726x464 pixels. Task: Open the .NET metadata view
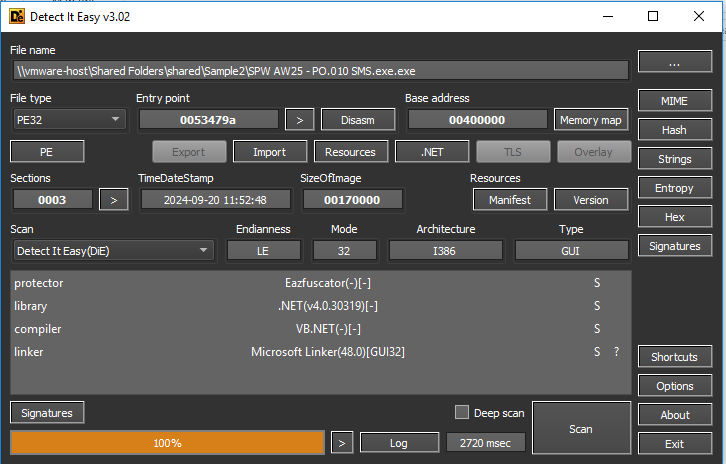click(432, 152)
